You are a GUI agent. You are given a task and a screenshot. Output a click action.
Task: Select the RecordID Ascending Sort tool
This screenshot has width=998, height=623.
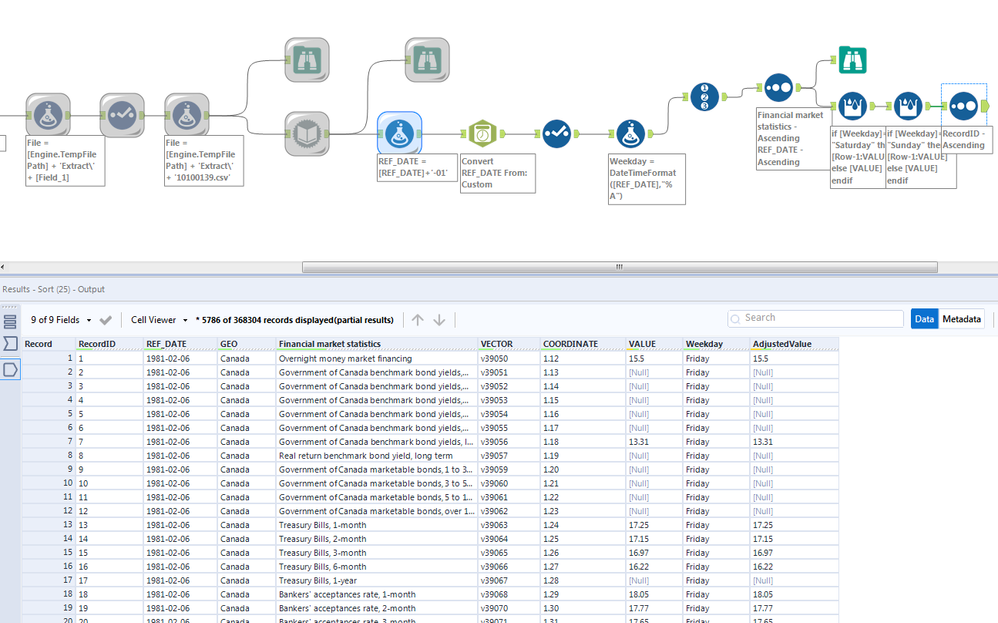[963, 105]
